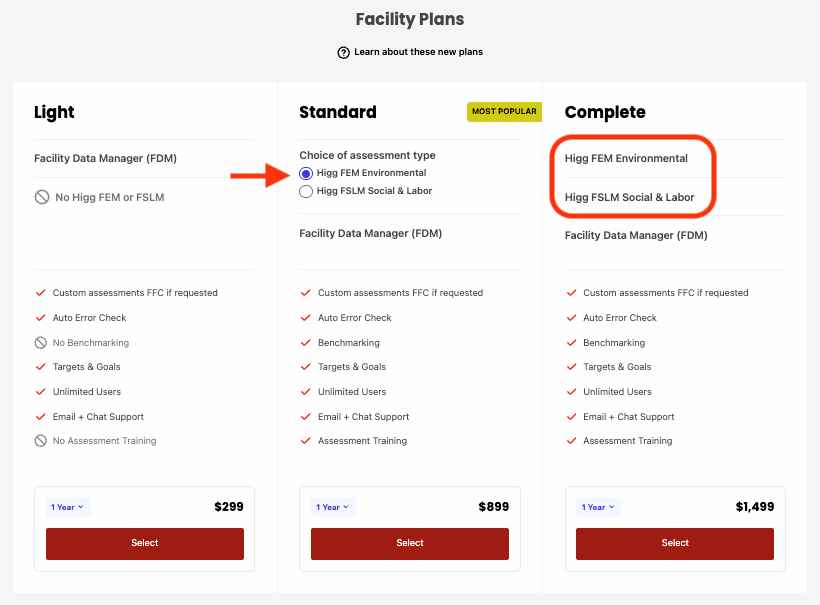820x605 pixels.
Task: Click the no-Higg prohibited icon in Light plan
Action: pos(42,197)
